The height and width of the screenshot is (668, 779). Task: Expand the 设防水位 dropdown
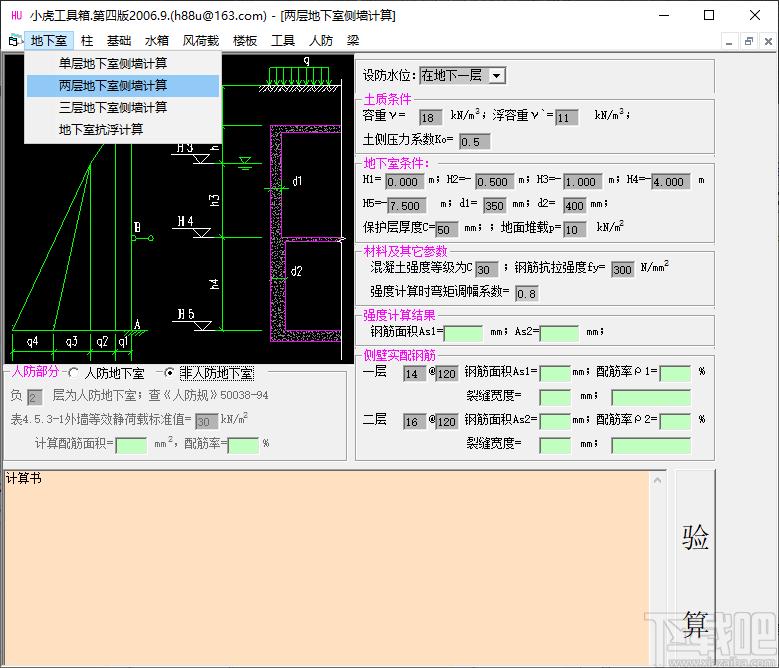click(496, 75)
